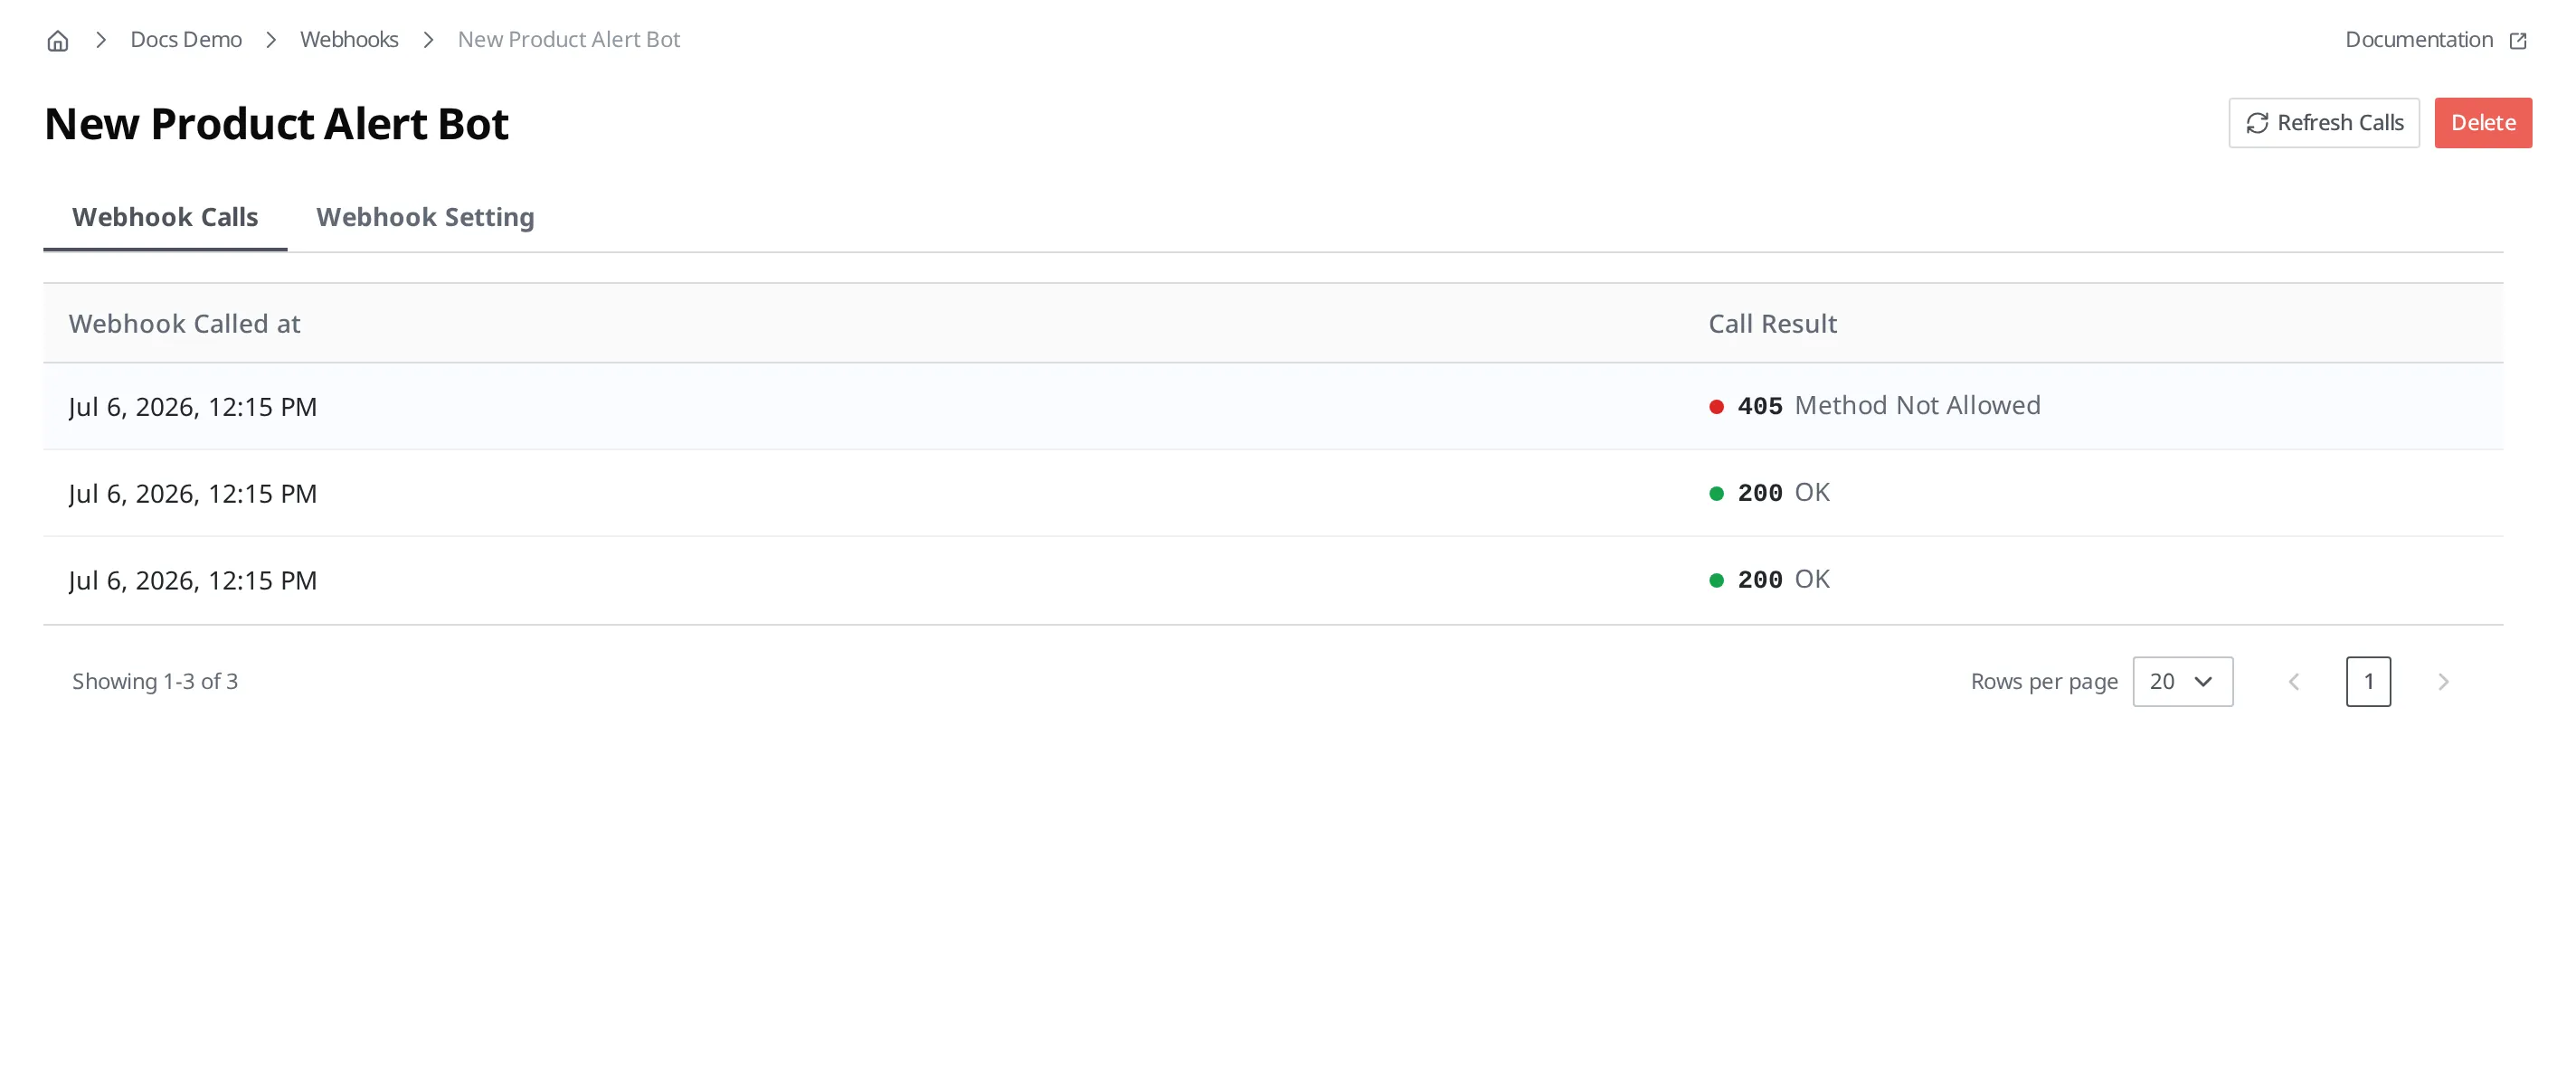Click the timestamp in the 405 row

(193, 407)
